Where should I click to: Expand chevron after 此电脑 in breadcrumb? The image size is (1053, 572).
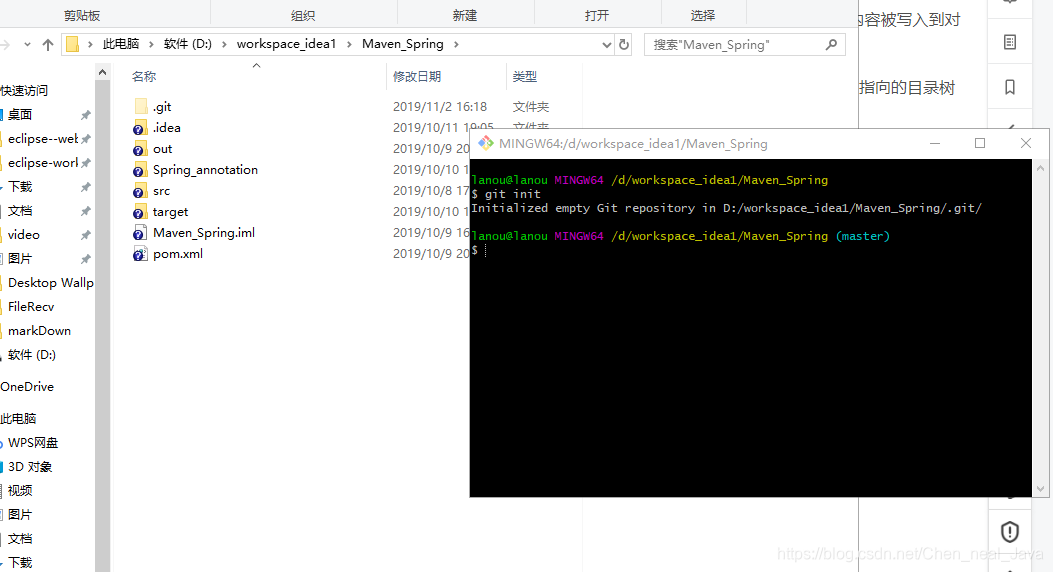point(151,44)
